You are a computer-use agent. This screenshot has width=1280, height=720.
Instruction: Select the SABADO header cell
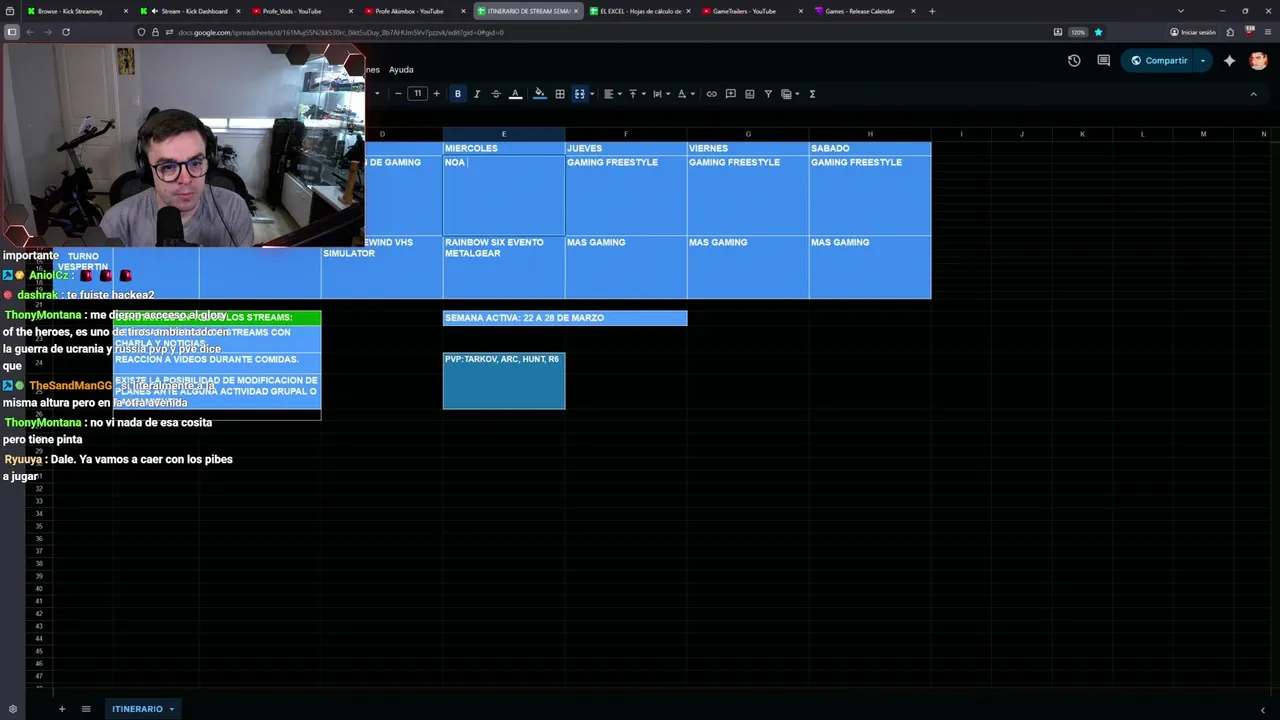pyautogui.click(x=870, y=148)
